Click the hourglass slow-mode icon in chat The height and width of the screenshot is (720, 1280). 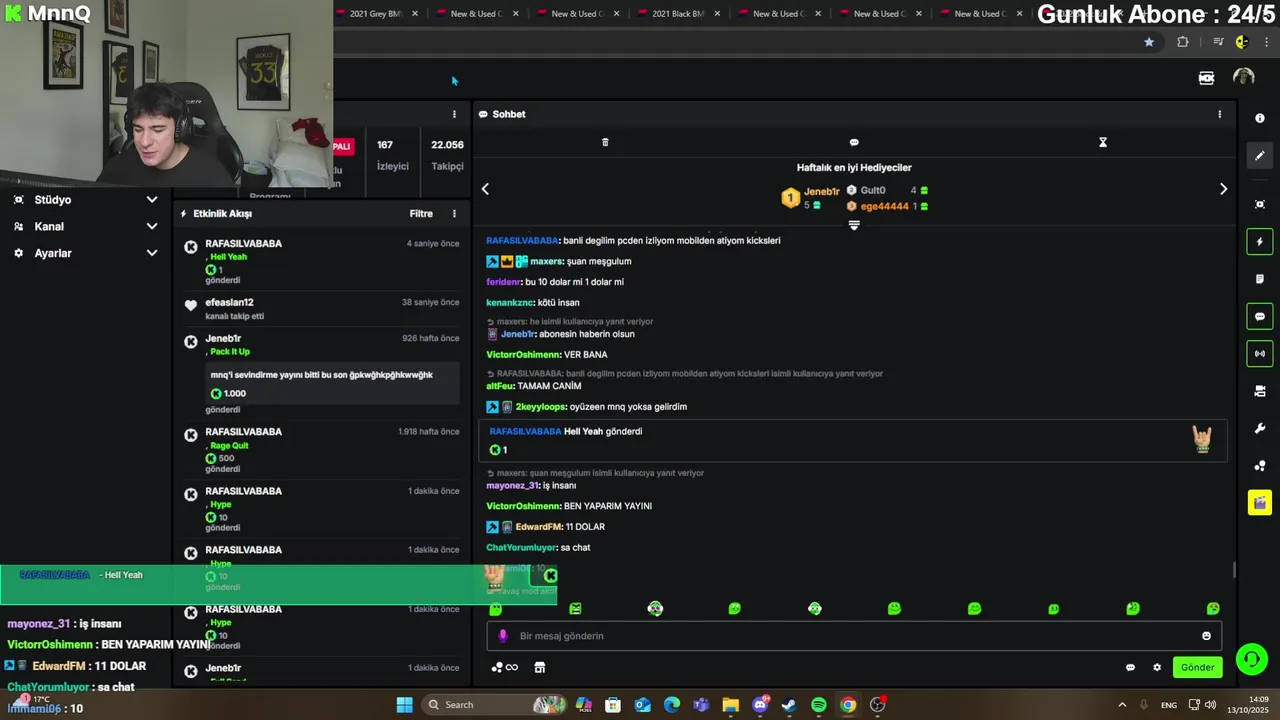1103,142
